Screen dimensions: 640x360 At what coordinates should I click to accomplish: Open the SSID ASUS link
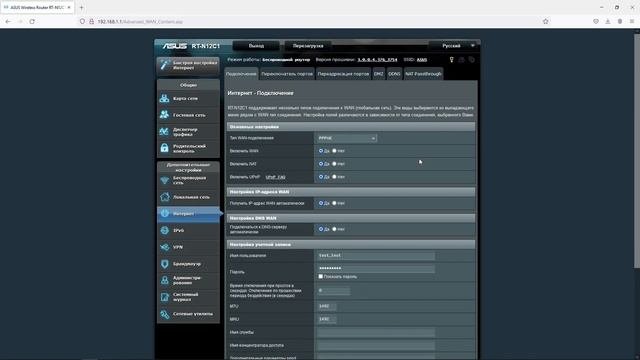click(422, 60)
